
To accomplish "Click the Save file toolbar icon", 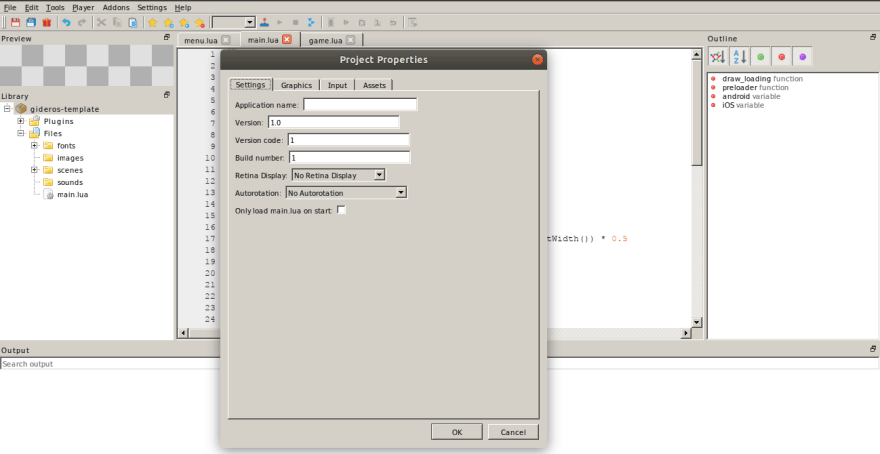I will (15, 22).
